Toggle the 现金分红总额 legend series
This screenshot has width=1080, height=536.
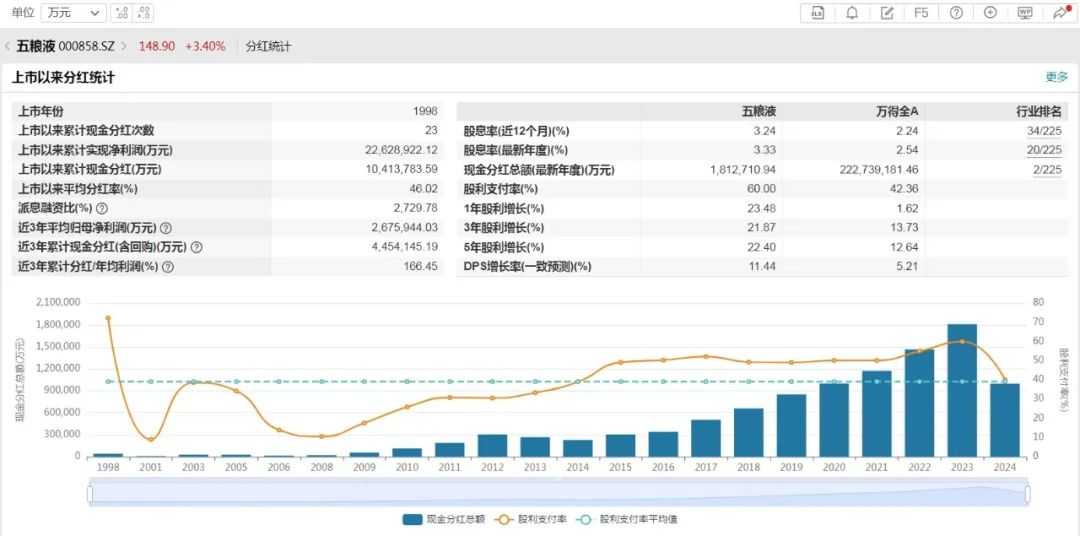click(x=429, y=519)
